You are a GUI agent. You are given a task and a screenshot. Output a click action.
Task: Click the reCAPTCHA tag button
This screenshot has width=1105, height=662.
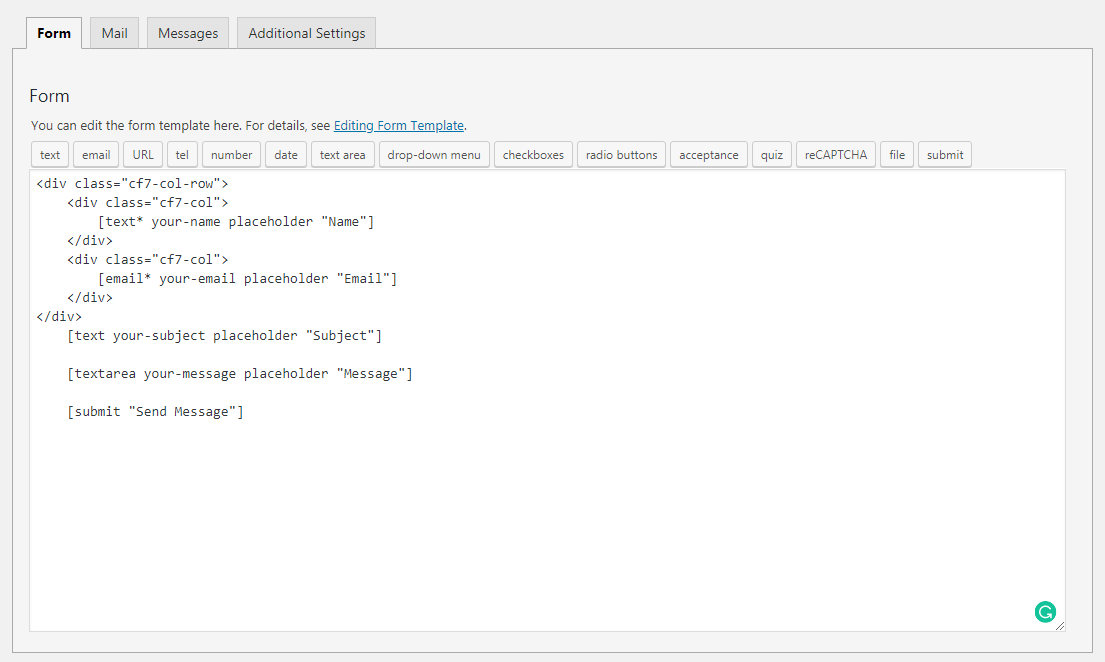[x=836, y=155]
